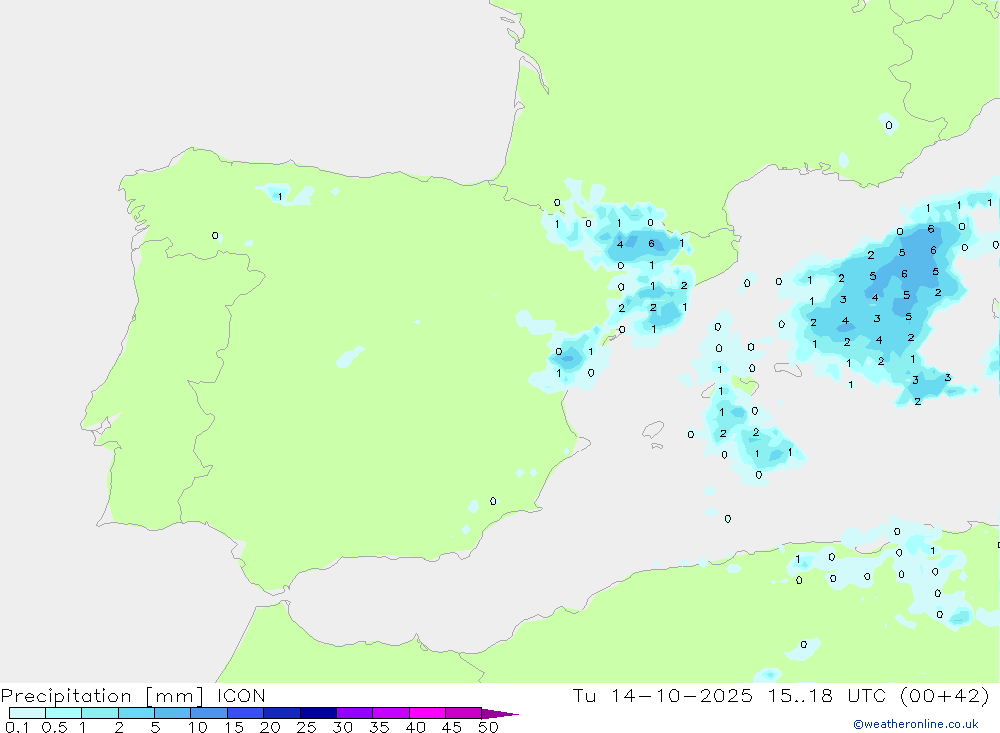Image resolution: width=1000 pixels, height=733 pixels.
Task: Click the Ibiza island outline
Action: [x=653, y=431]
